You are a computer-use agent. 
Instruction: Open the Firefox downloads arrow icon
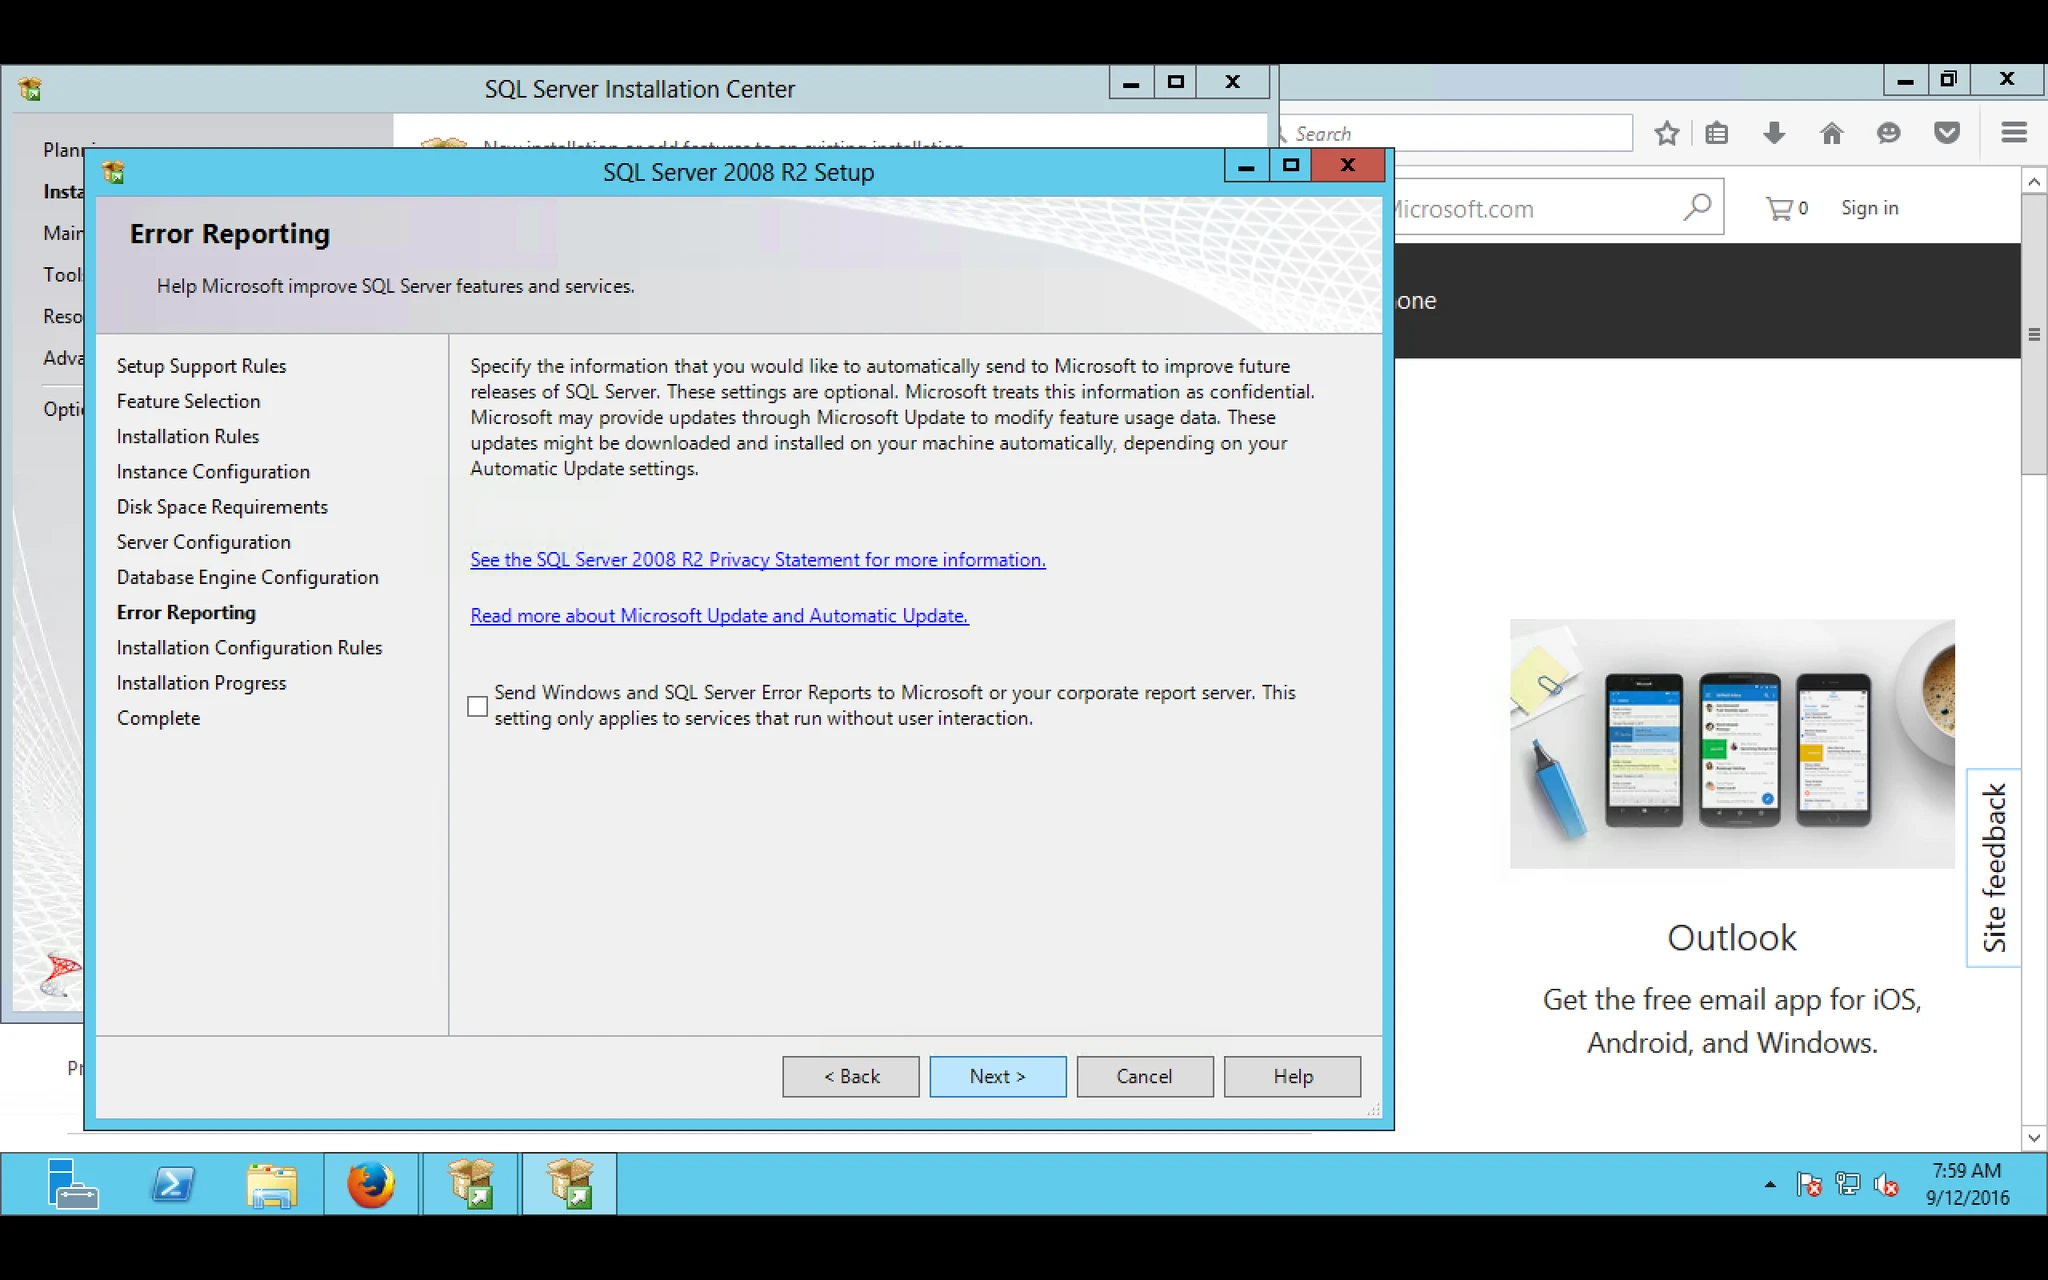[x=1774, y=133]
